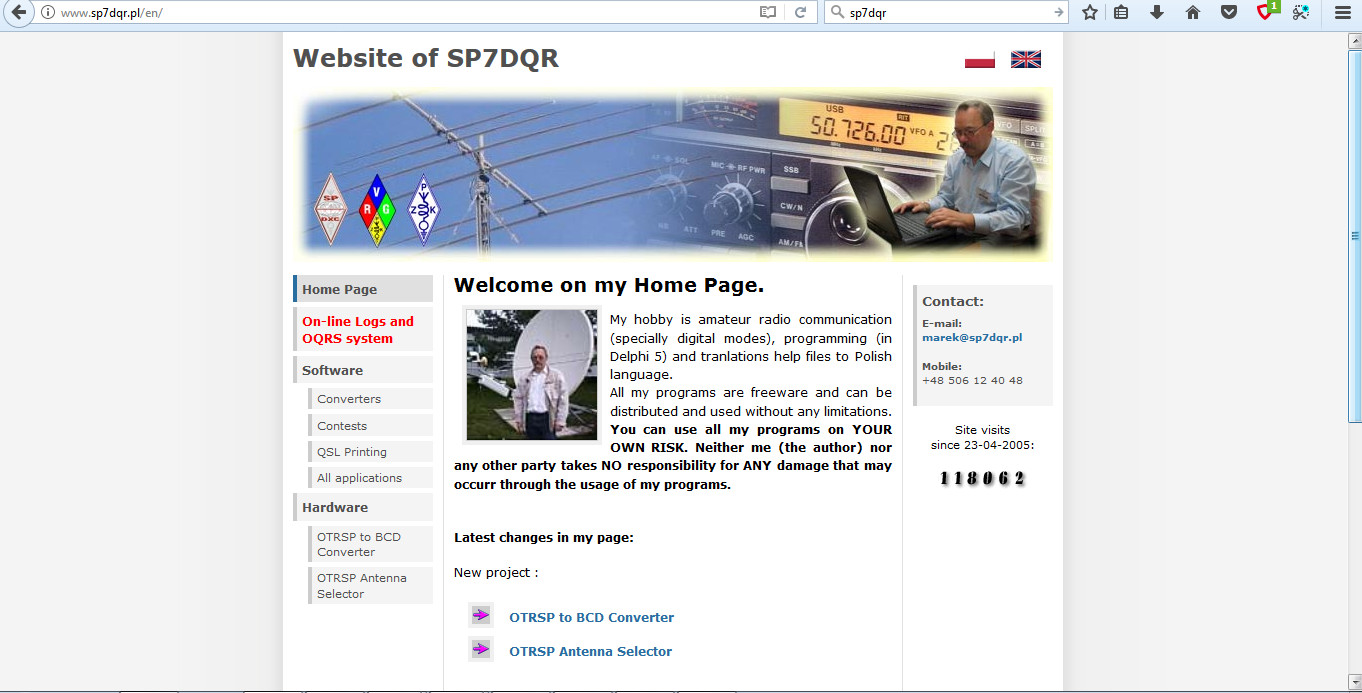Viewport: 1362px width, 693px height.
Task: Select the English language flag
Action: click(x=1025, y=58)
